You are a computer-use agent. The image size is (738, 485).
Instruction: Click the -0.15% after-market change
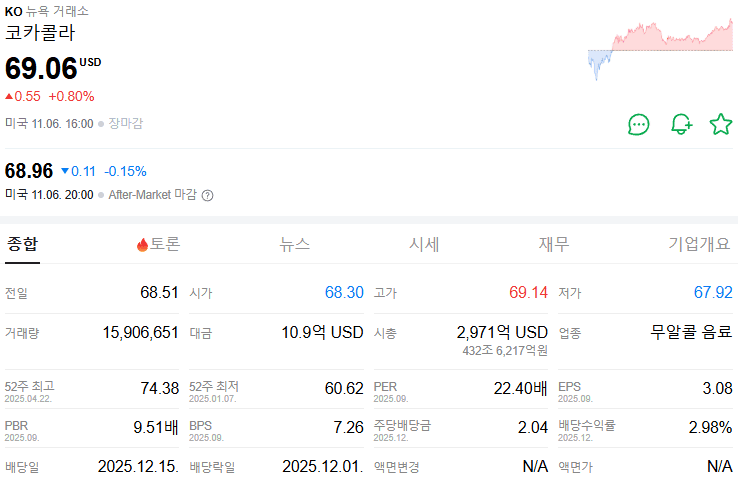click(x=125, y=171)
